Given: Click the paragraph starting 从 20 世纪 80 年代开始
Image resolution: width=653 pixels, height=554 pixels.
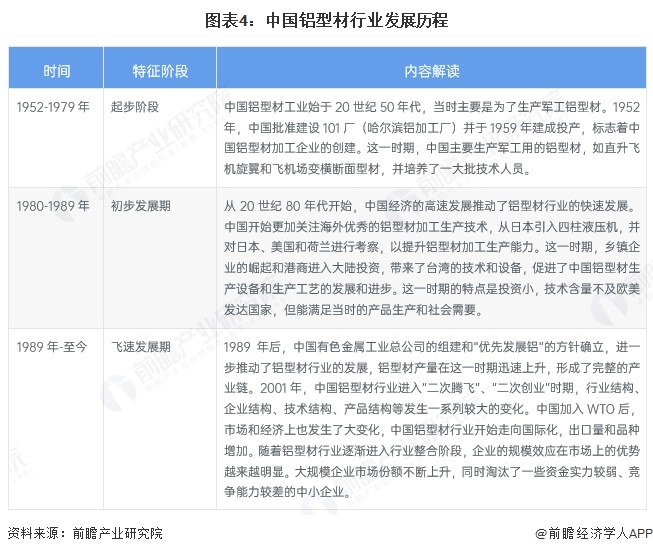Looking at the screenshot, I should pyautogui.click(x=432, y=258).
